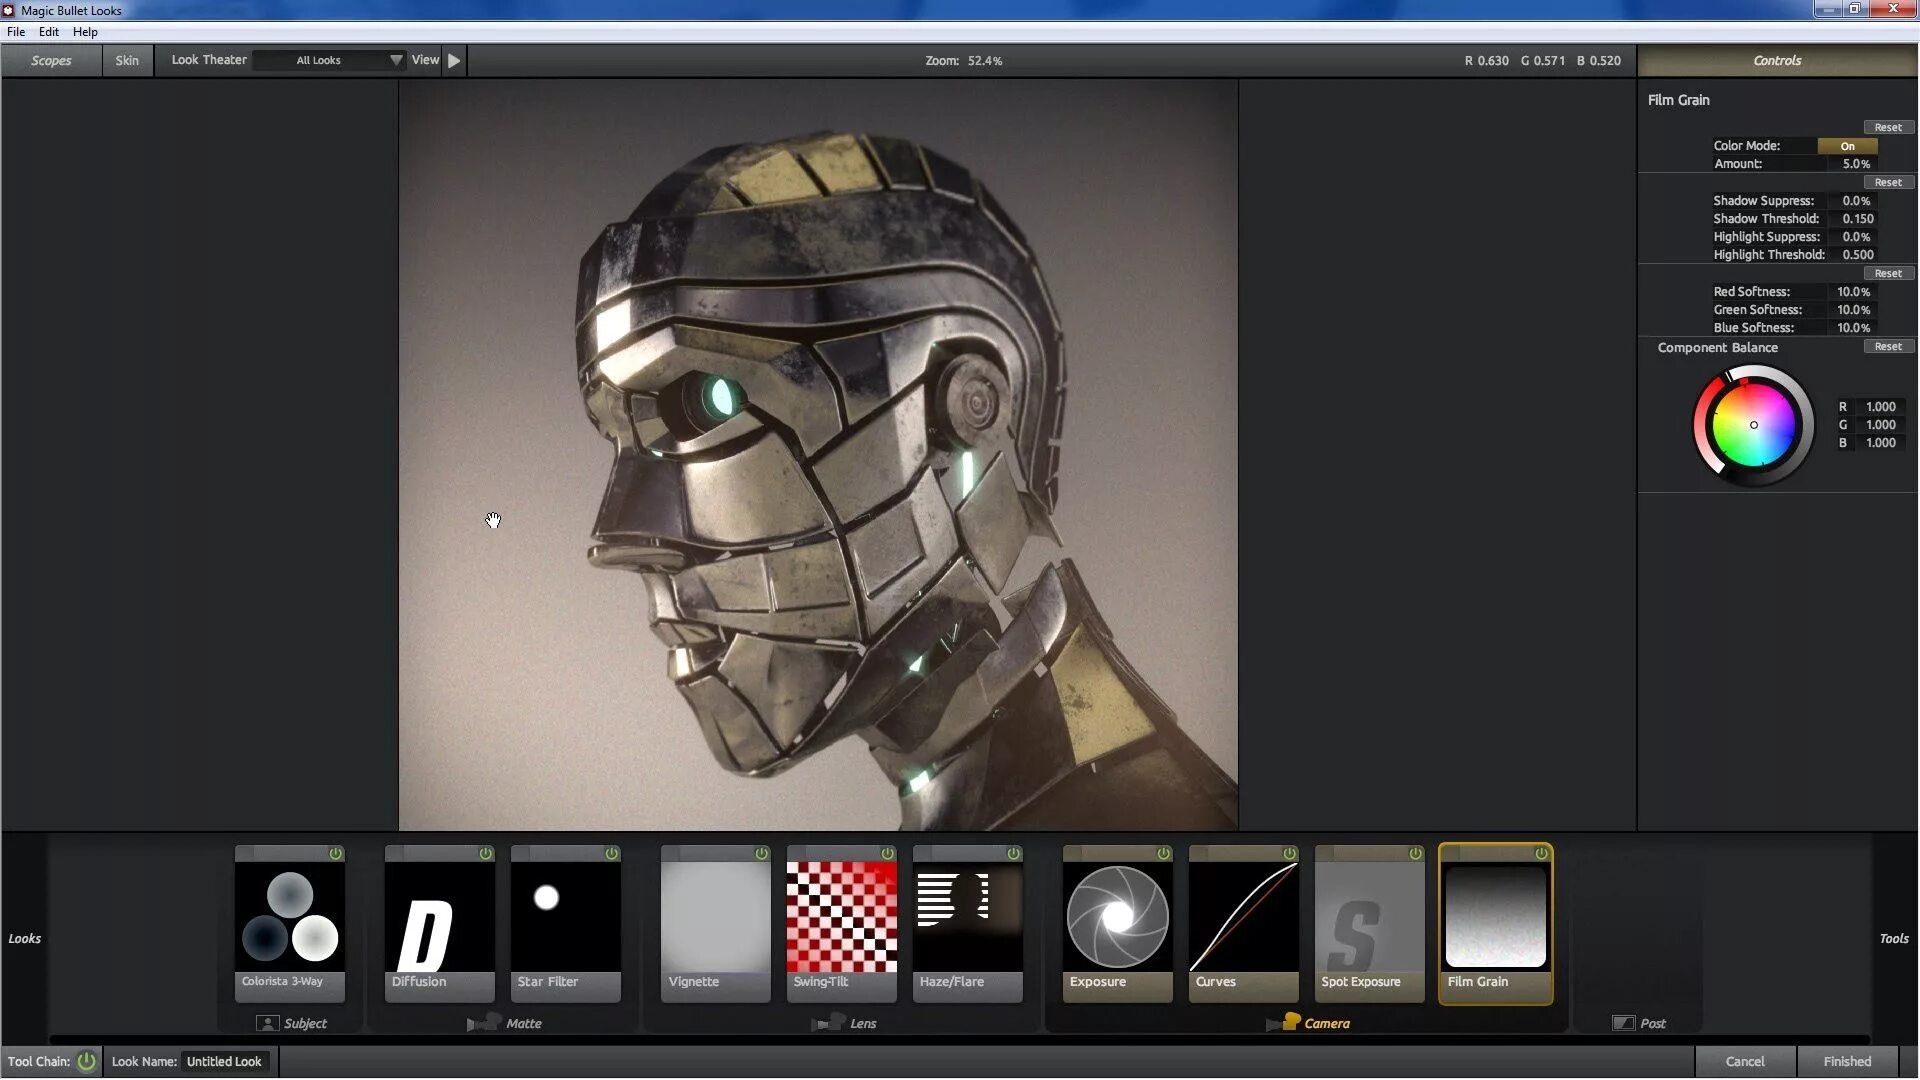The height and width of the screenshot is (1080, 1920).
Task: Reset the Component Balance settings
Action: click(1888, 346)
